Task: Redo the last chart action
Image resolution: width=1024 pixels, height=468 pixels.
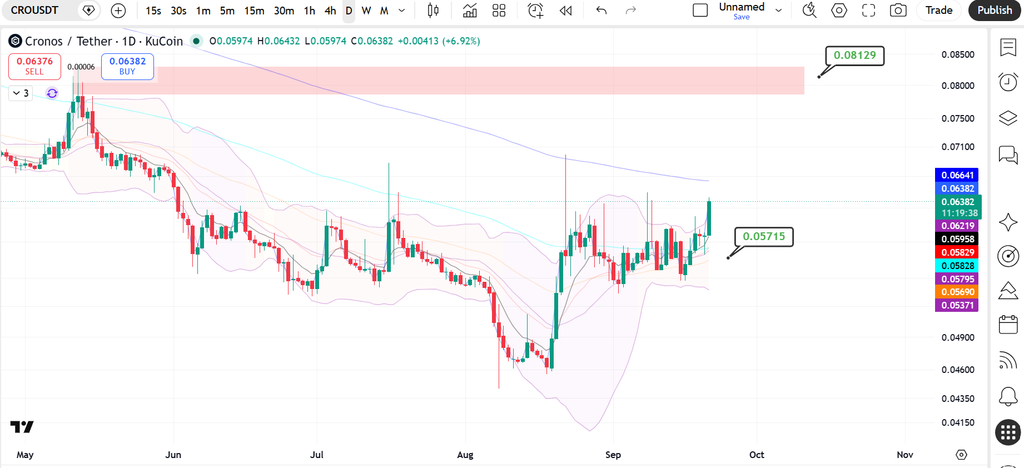Action: pos(630,10)
